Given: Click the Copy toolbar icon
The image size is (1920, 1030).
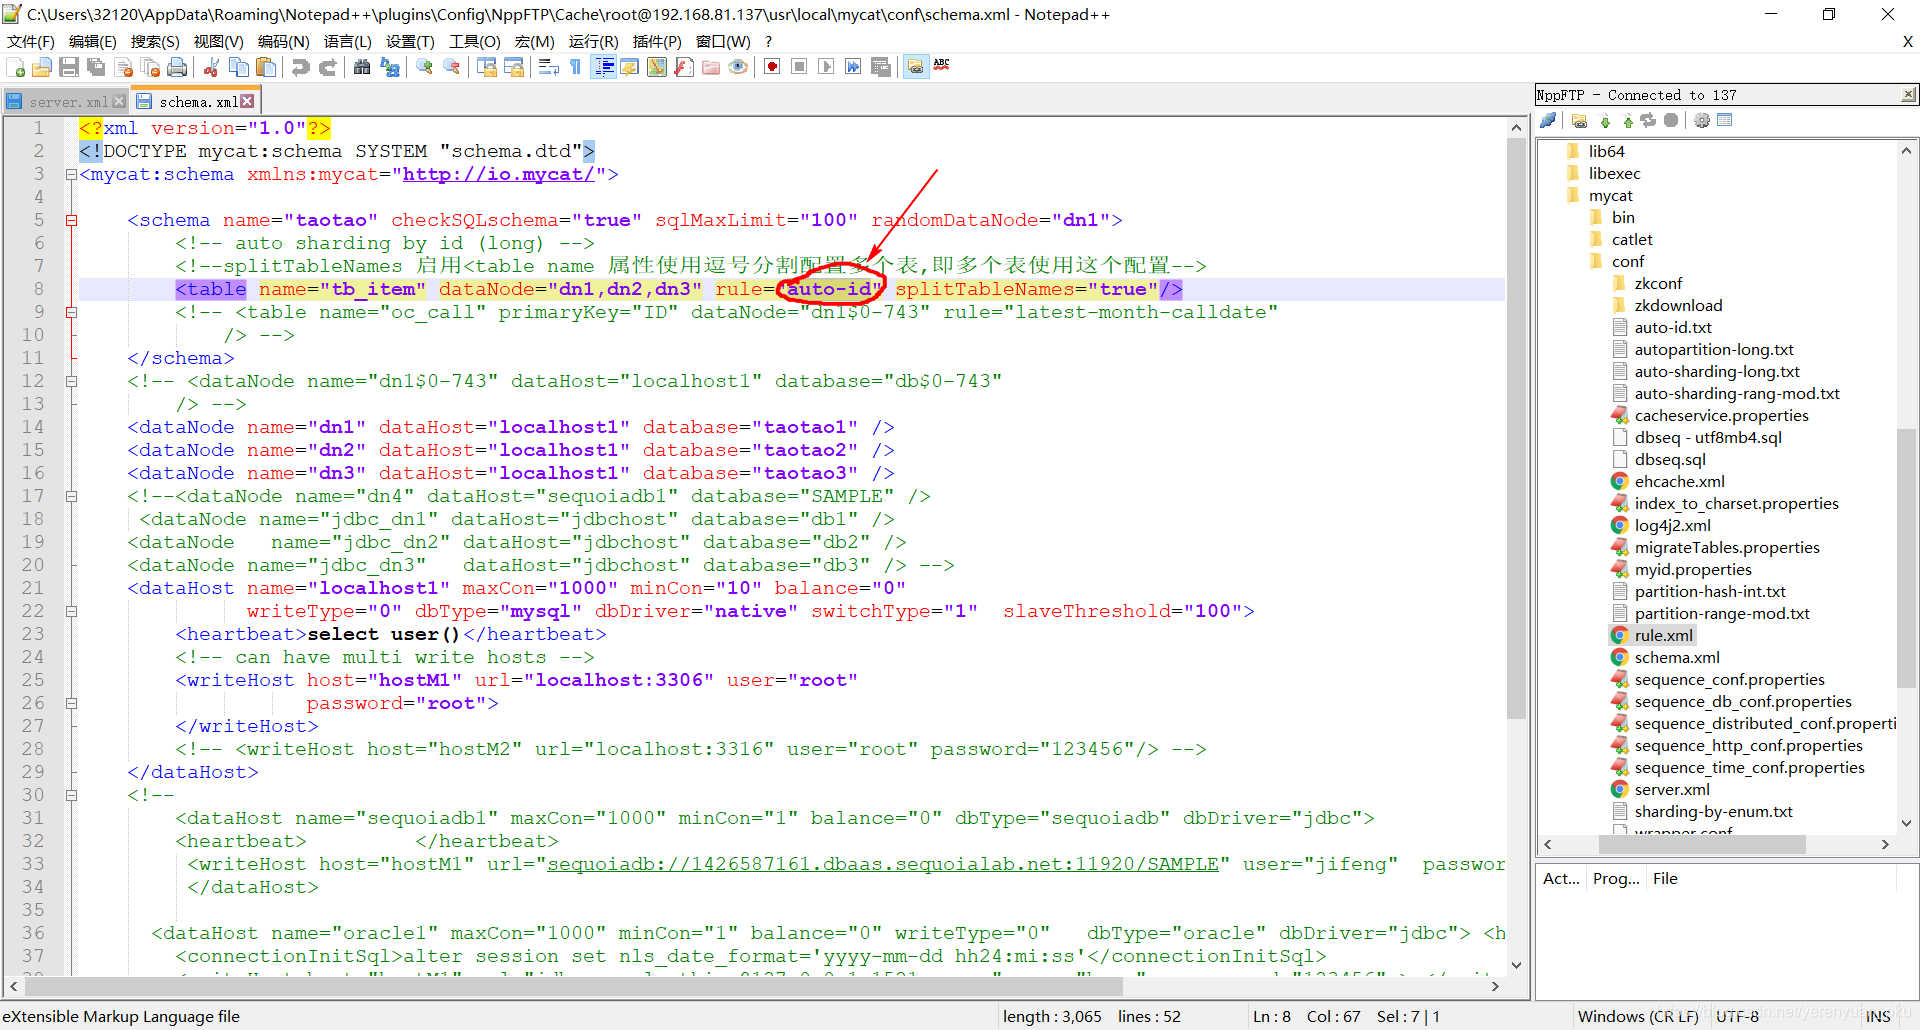Looking at the screenshot, I should (239, 67).
